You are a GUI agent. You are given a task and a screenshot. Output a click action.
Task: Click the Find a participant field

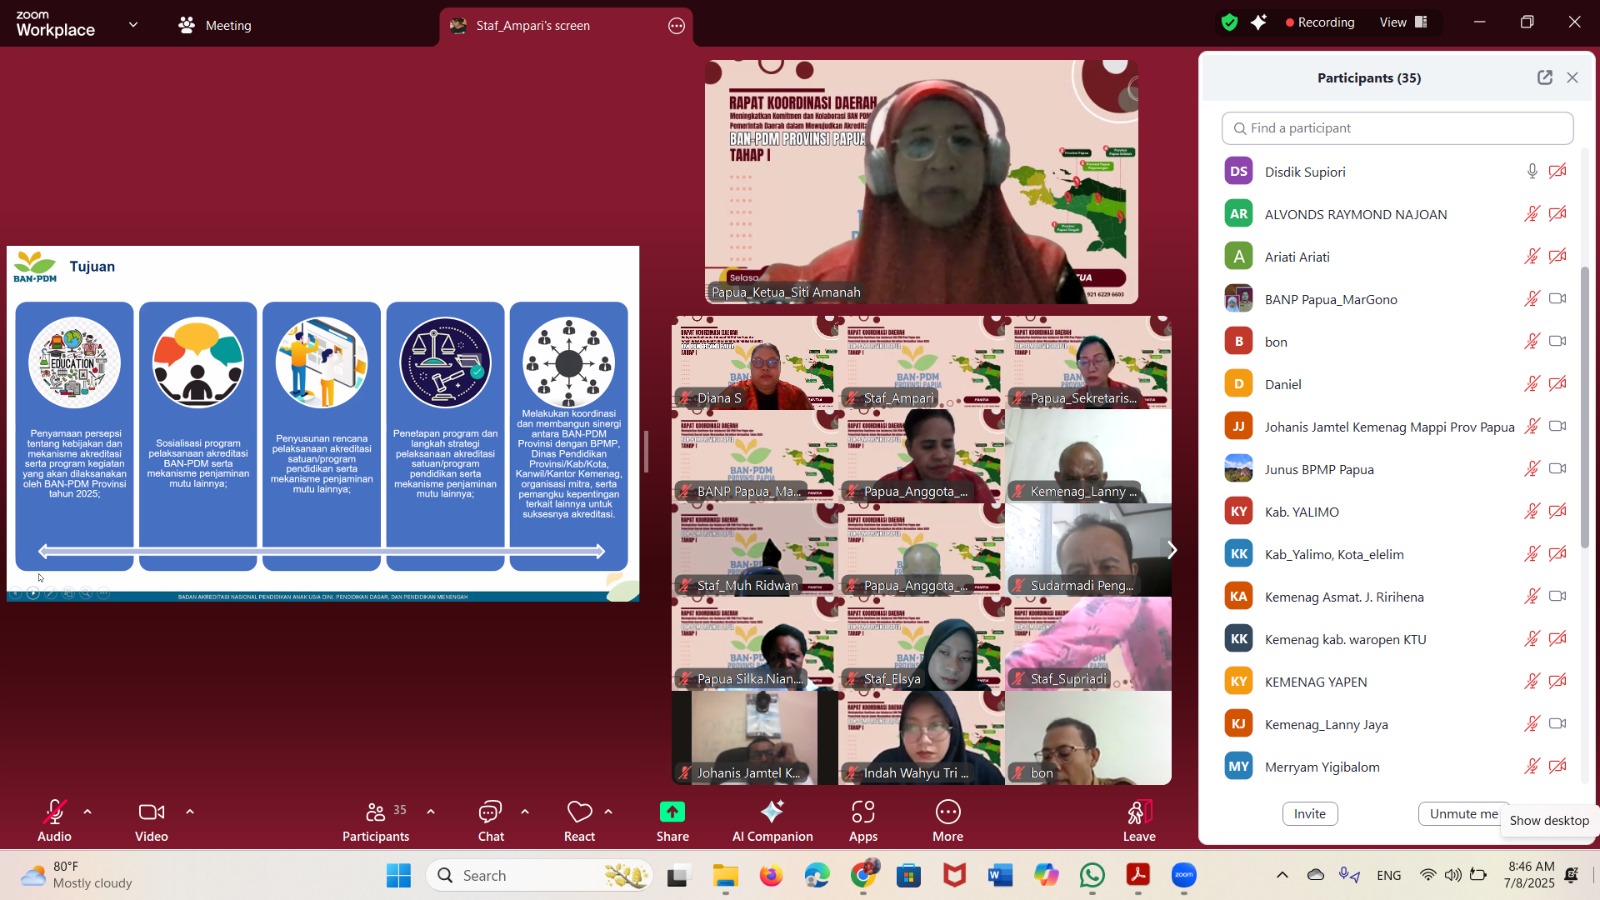[x=1397, y=128]
